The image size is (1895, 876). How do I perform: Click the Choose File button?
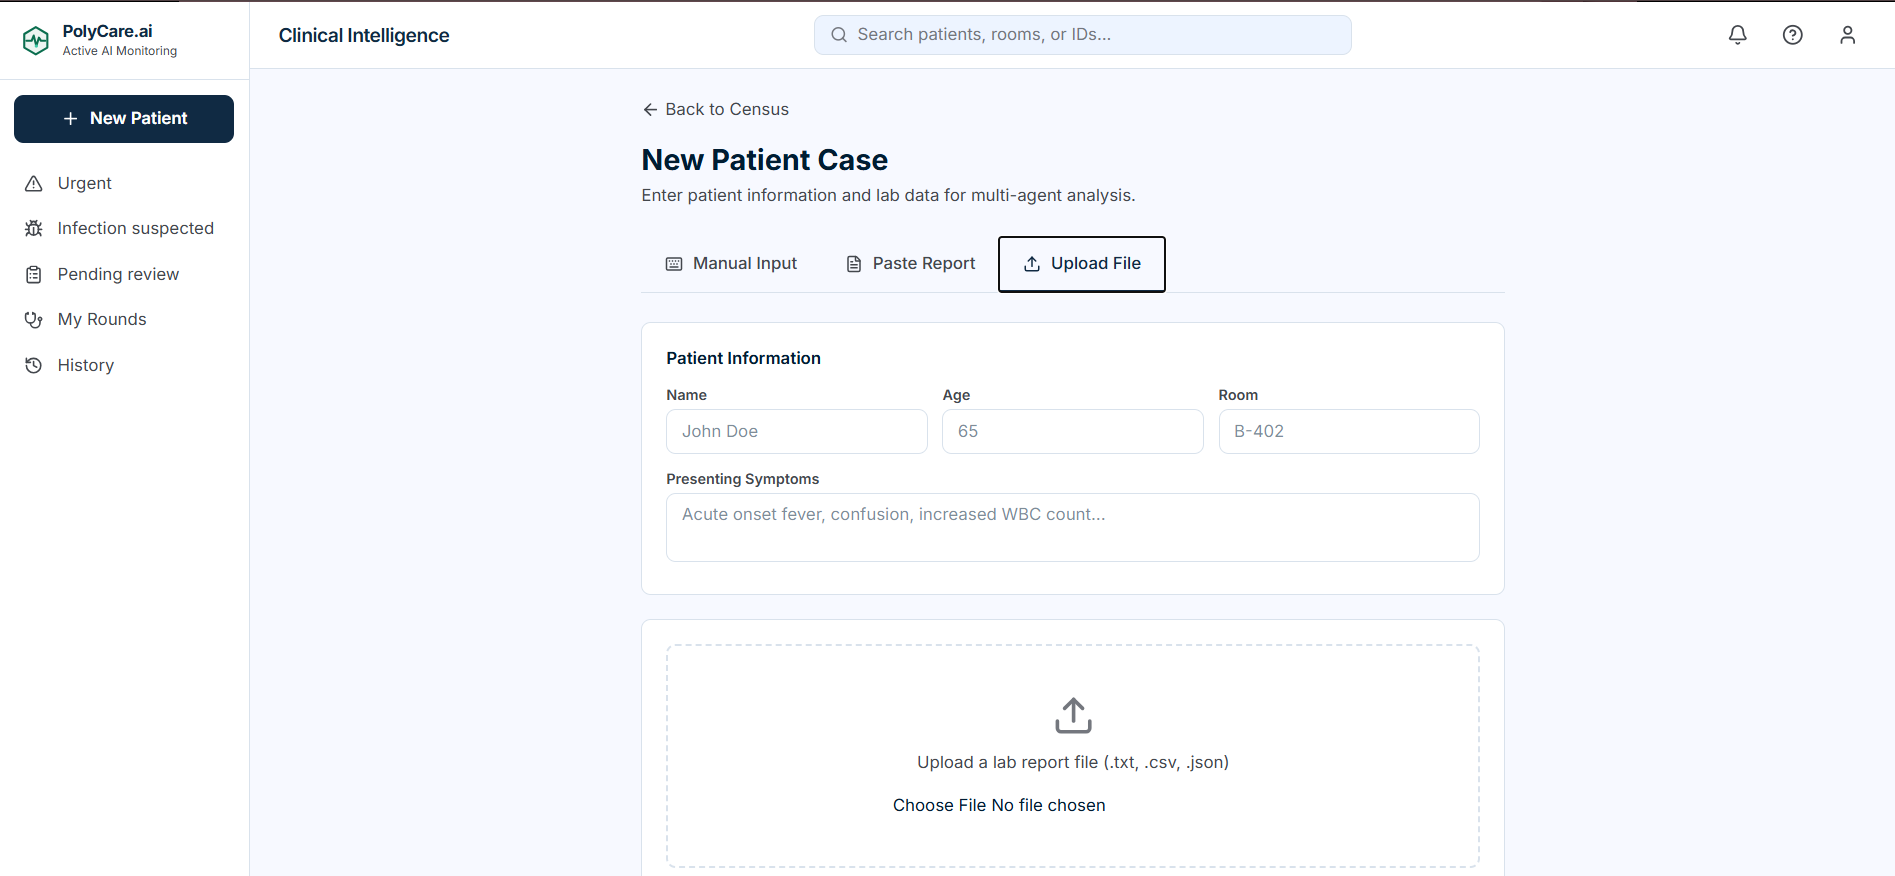point(939,806)
